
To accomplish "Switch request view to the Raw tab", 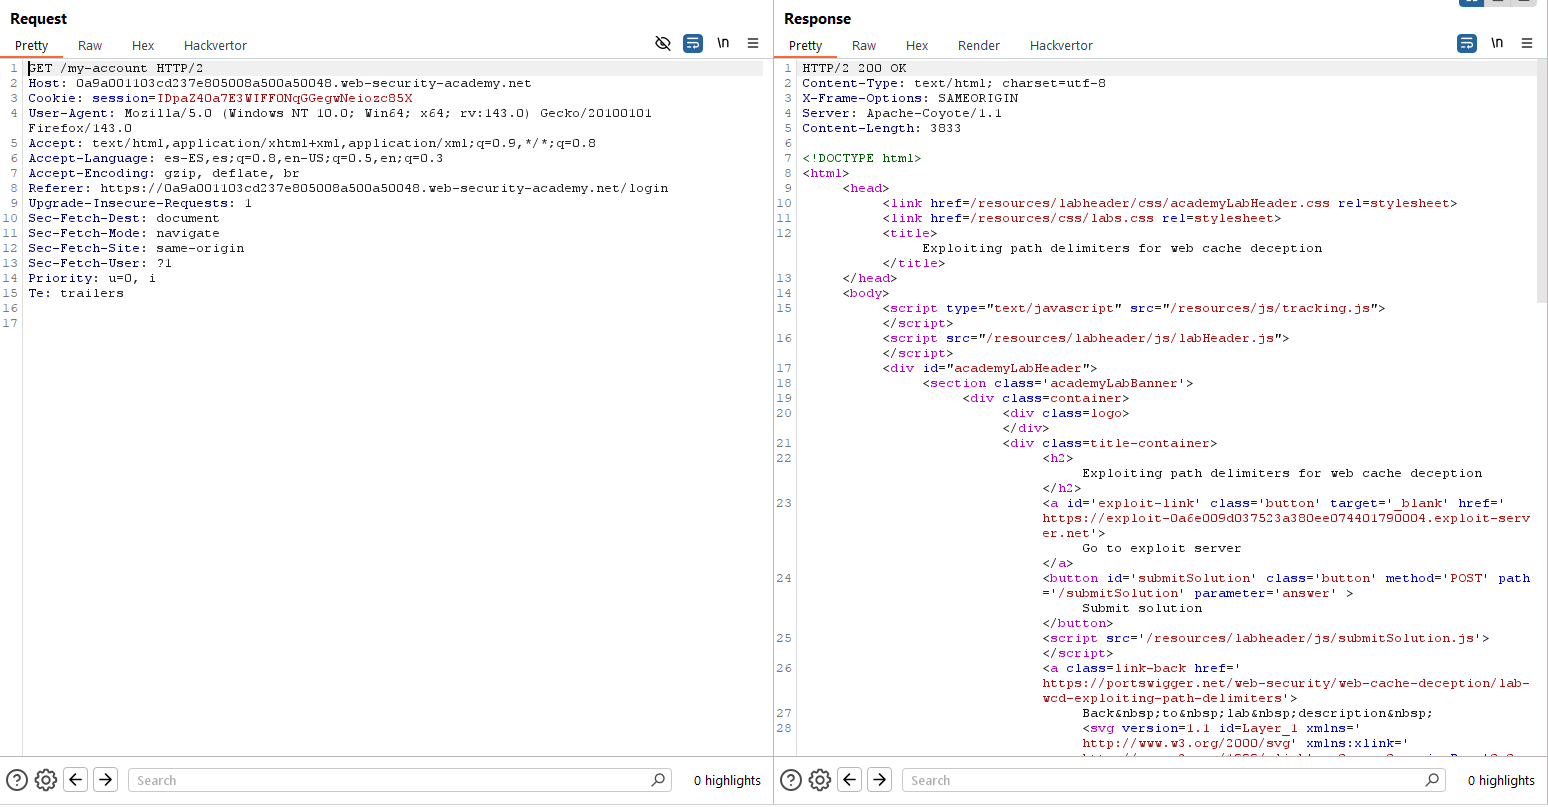I will click(x=90, y=45).
